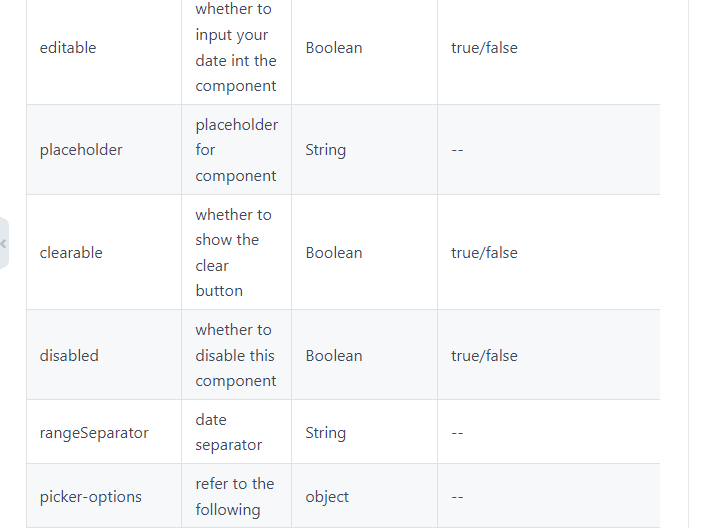
Task: Select the 'disabled' property name cell
Action: 69,356
